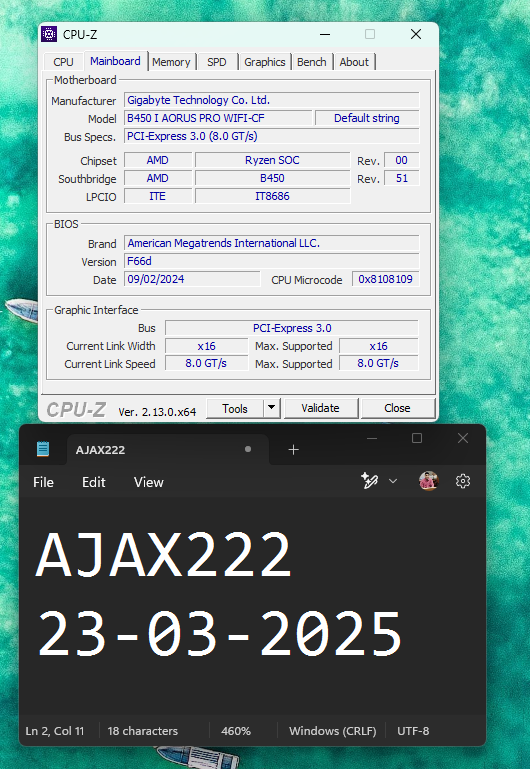Click the 23-03-2025 text line in Notepad
The image size is (530, 769).
pyautogui.click(x=219, y=633)
